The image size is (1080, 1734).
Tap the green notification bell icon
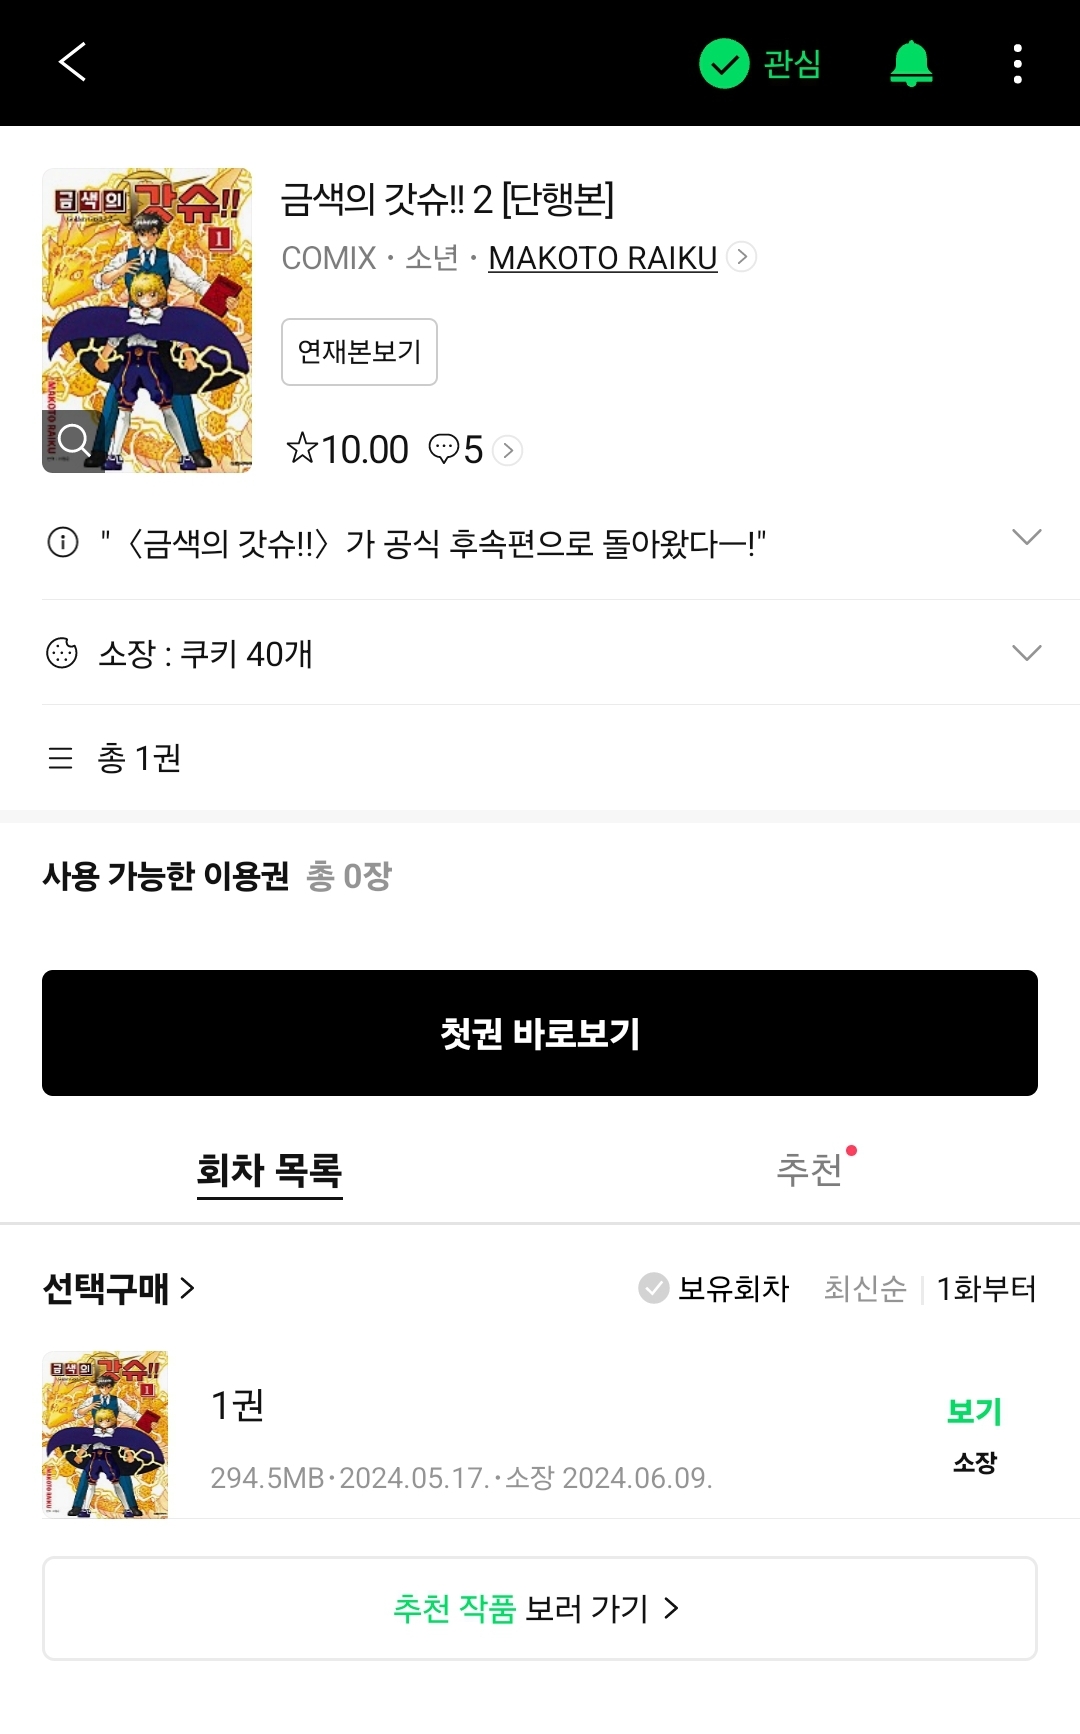click(911, 64)
